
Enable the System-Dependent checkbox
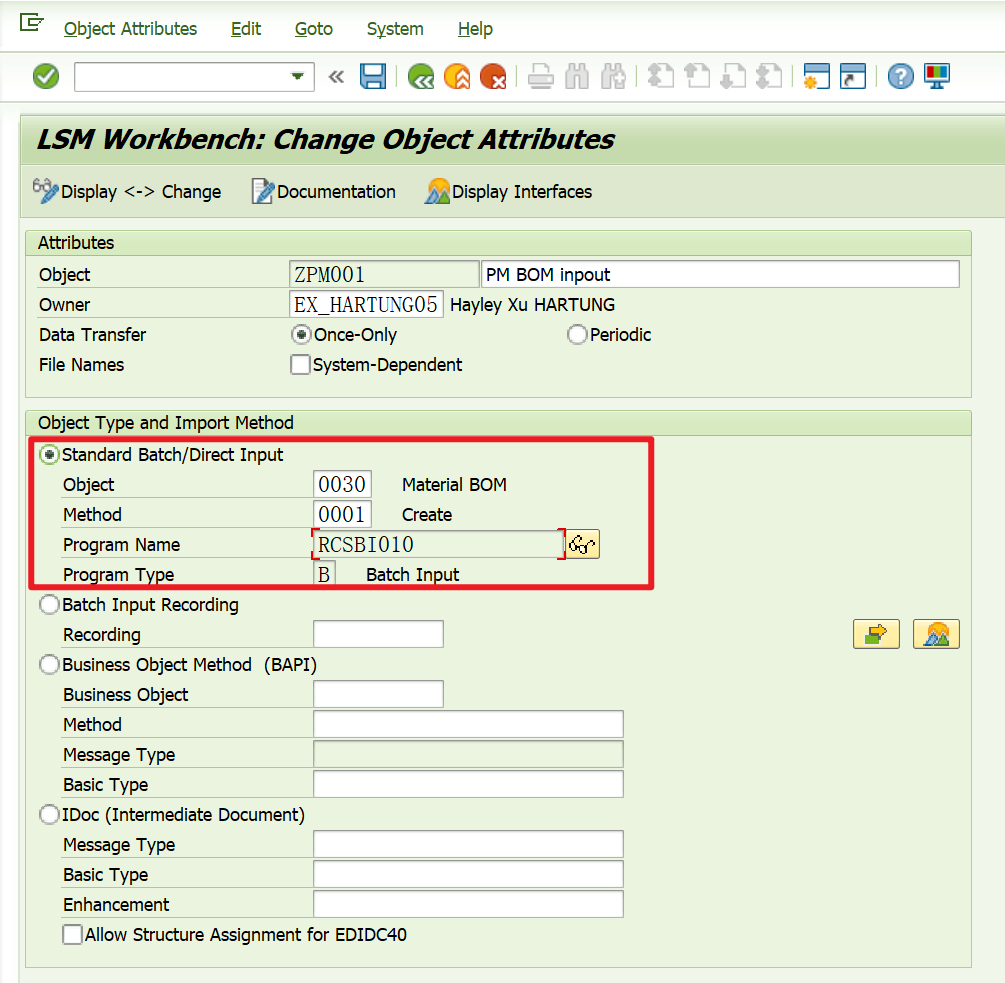300,365
